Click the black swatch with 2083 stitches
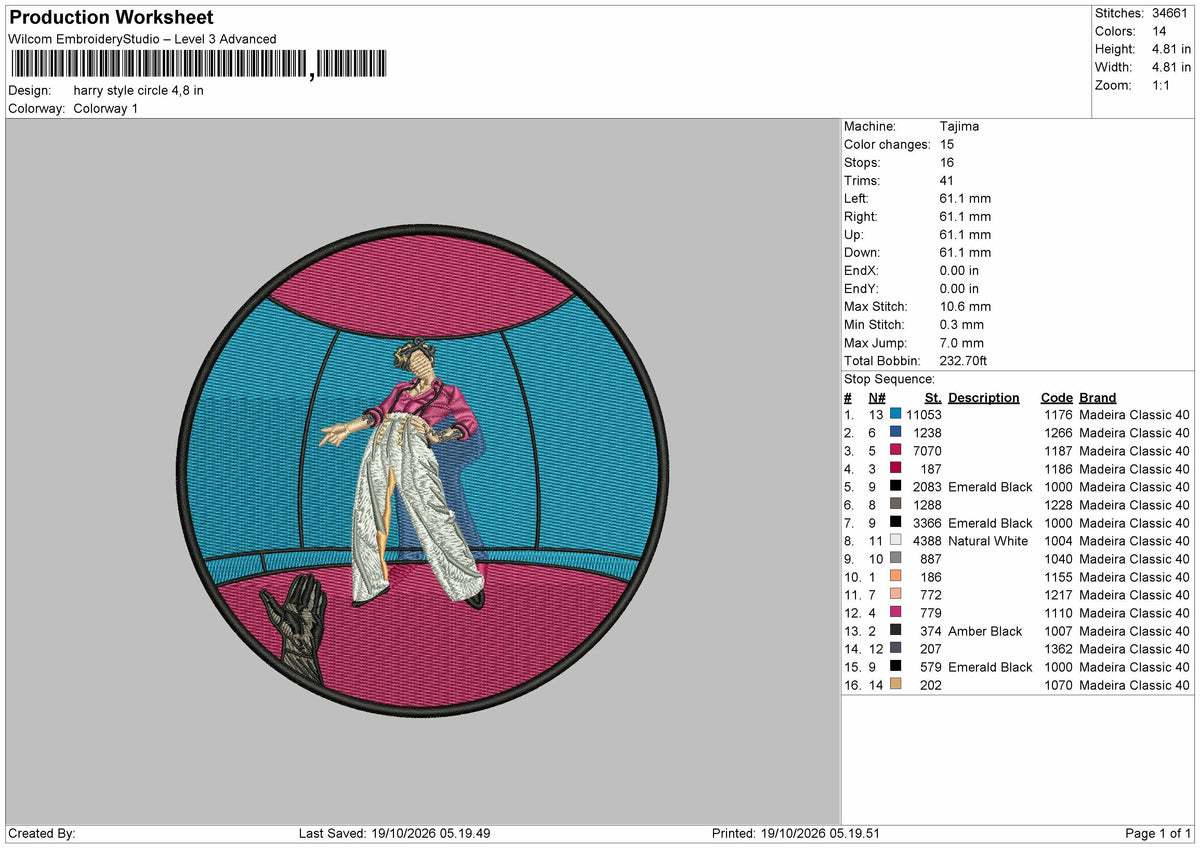The image size is (1200, 848). click(895, 487)
